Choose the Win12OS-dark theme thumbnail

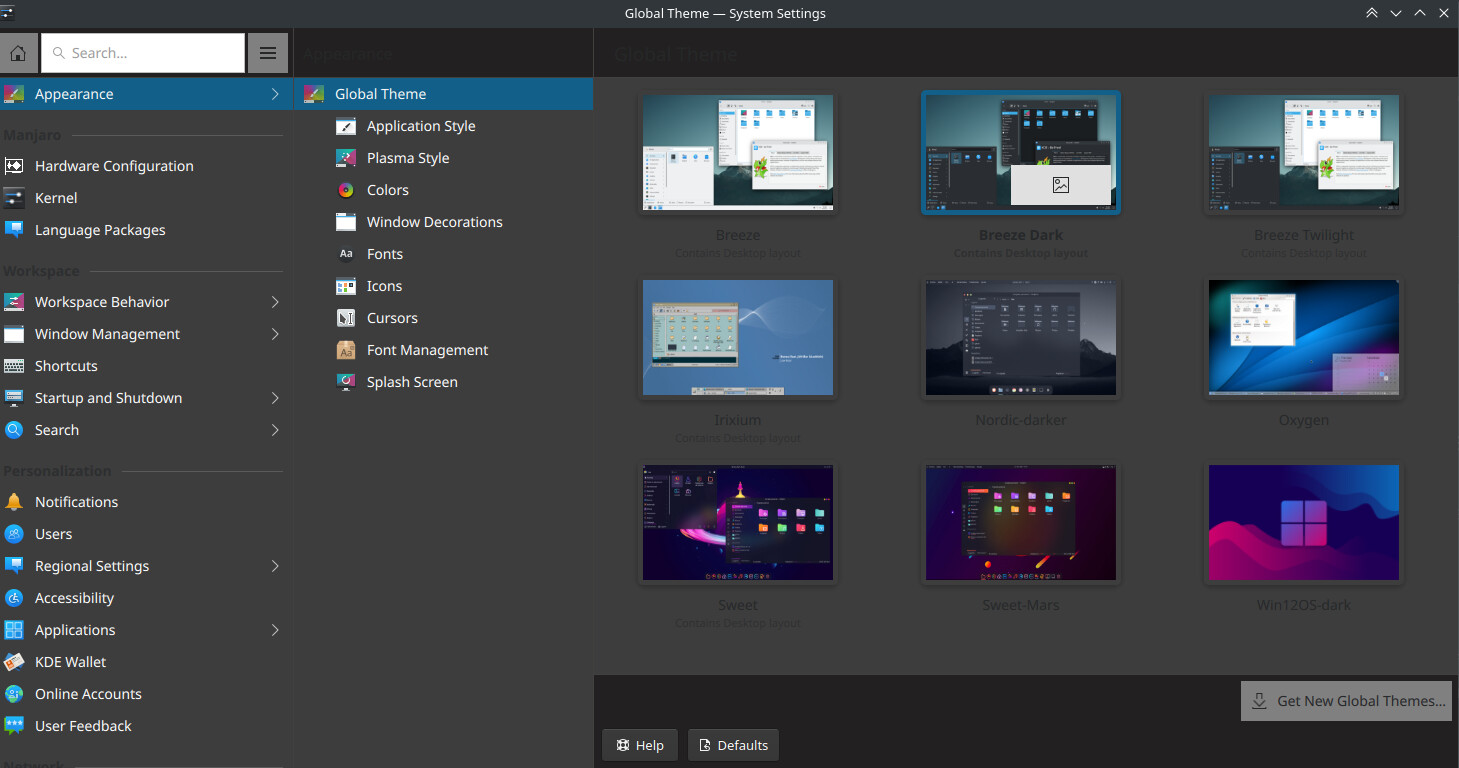tap(1304, 523)
